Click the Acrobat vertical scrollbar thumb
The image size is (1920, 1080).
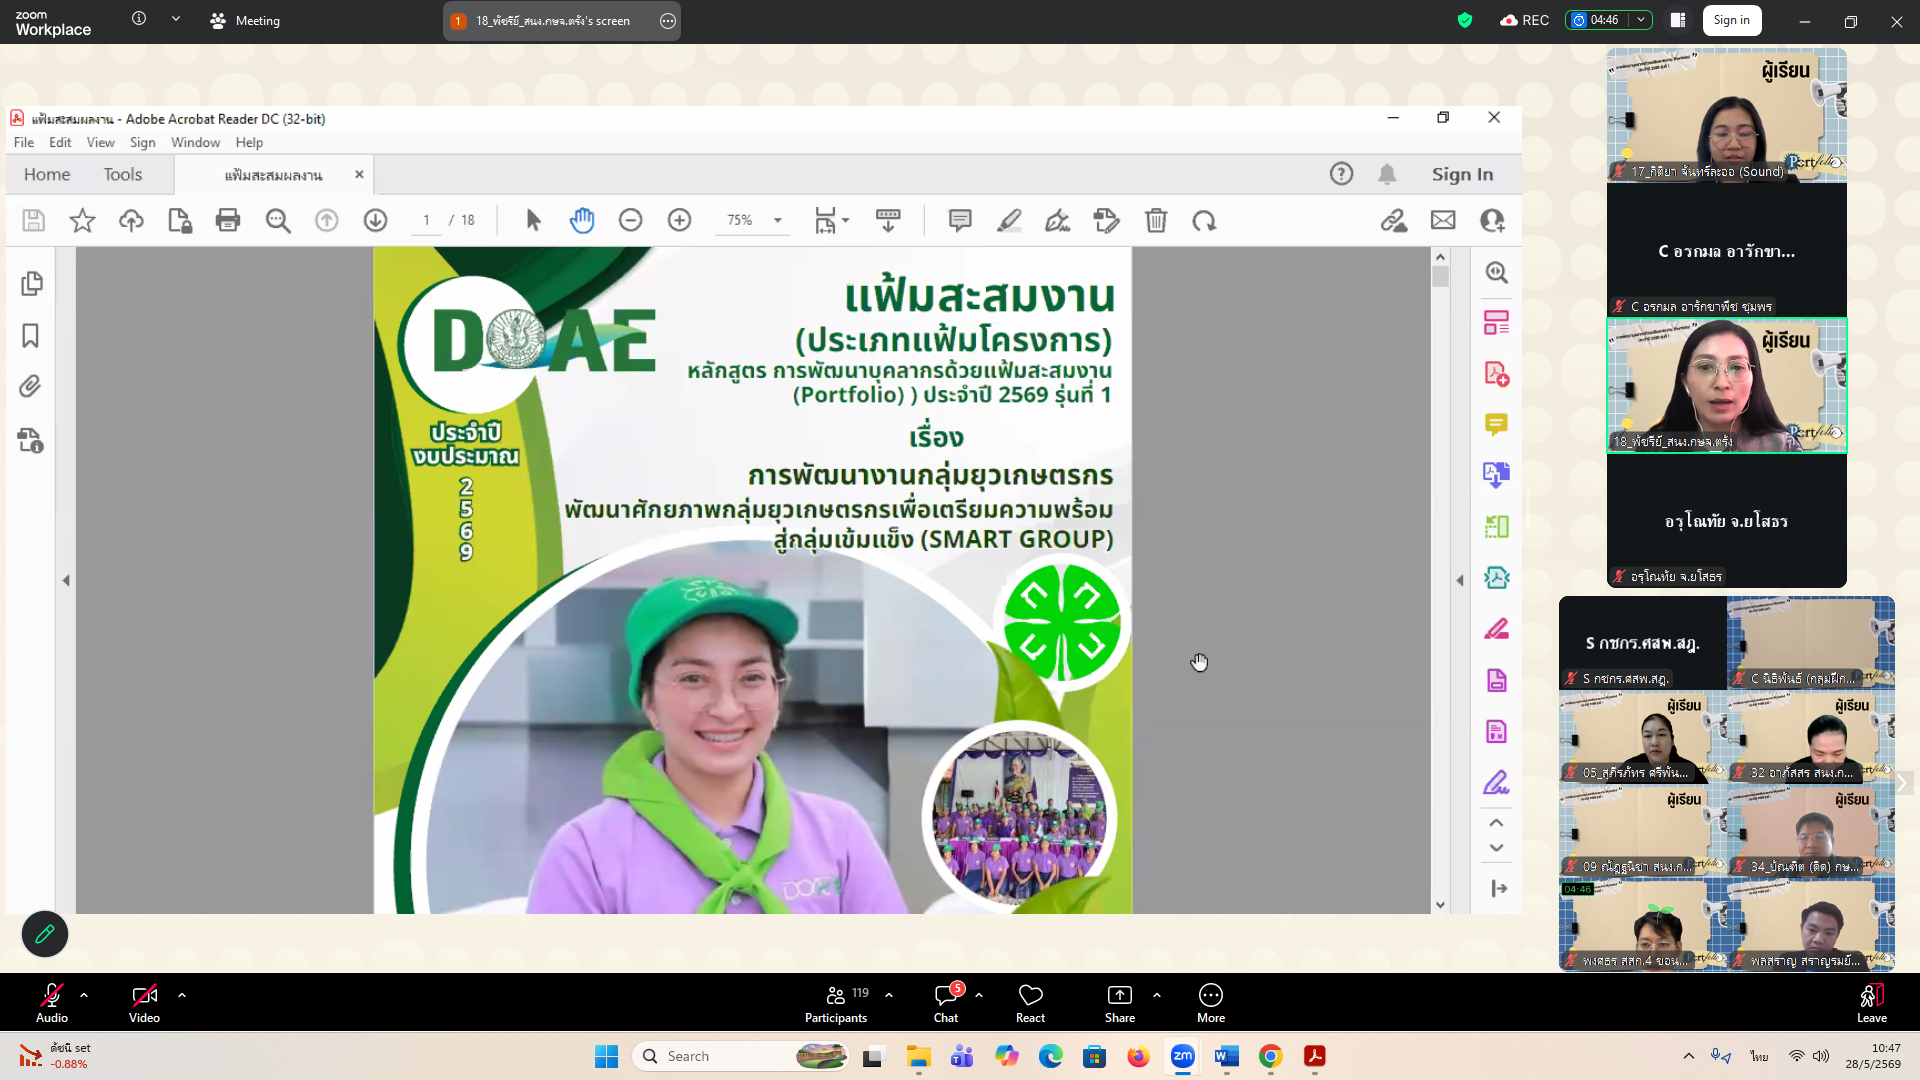(1440, 276)
